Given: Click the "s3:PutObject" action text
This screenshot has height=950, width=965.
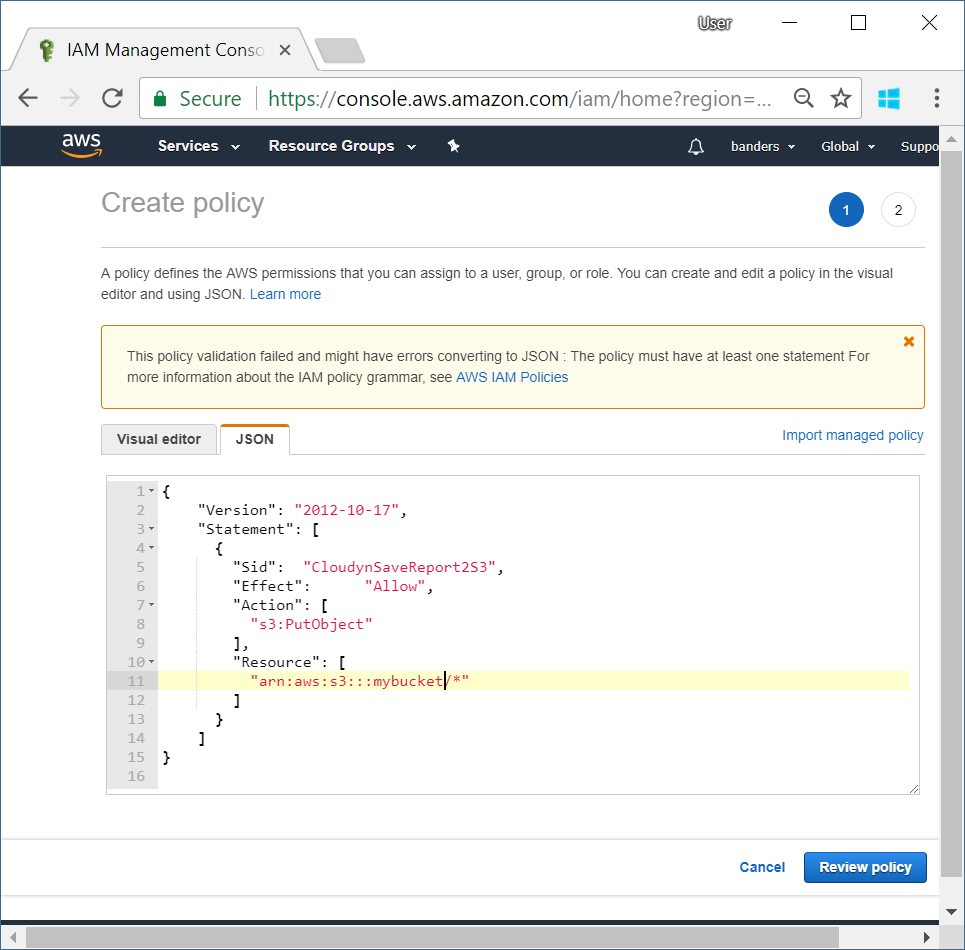Looking at the screenshot, I should (311, 624).
